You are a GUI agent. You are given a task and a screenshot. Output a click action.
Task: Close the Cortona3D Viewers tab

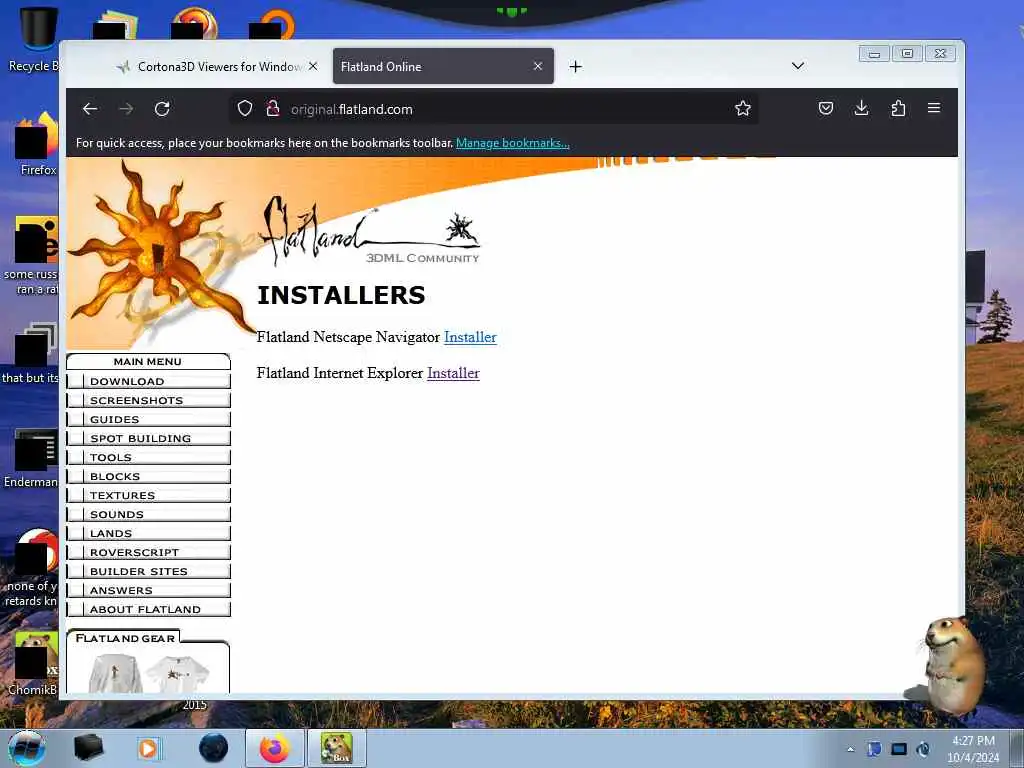pyautogui.click(x=313, y=67)
